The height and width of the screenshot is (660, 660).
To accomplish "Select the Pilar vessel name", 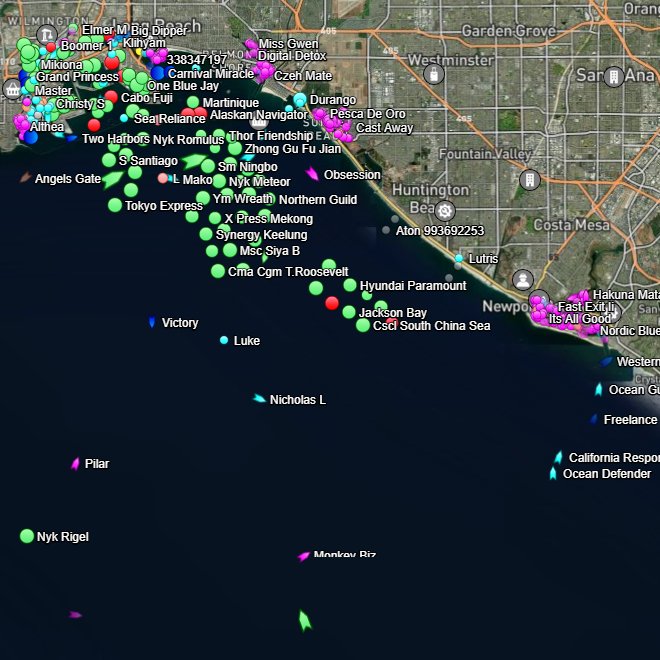I will [97, 463].
